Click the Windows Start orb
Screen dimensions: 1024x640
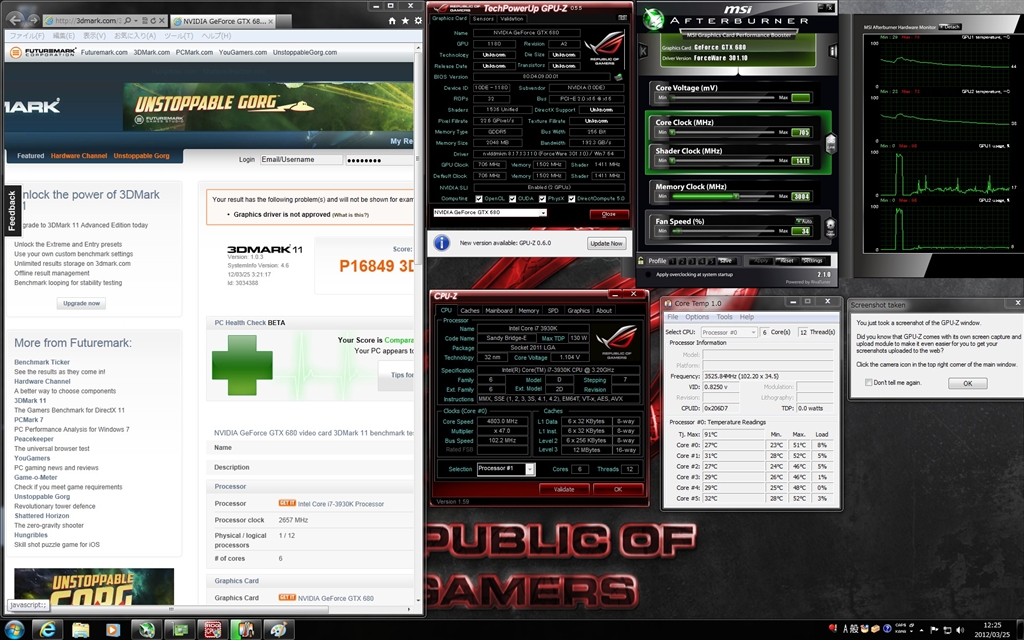(x=14, y=630)
